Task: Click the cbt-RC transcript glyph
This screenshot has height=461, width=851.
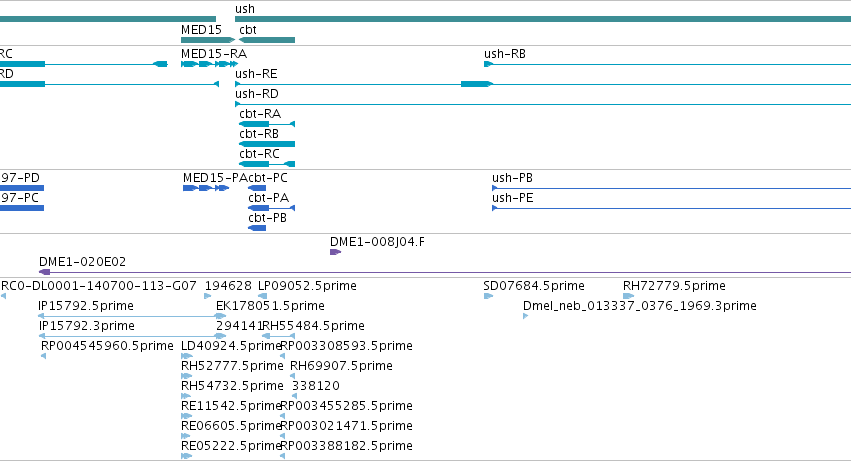Action: (x=267, y=164)
